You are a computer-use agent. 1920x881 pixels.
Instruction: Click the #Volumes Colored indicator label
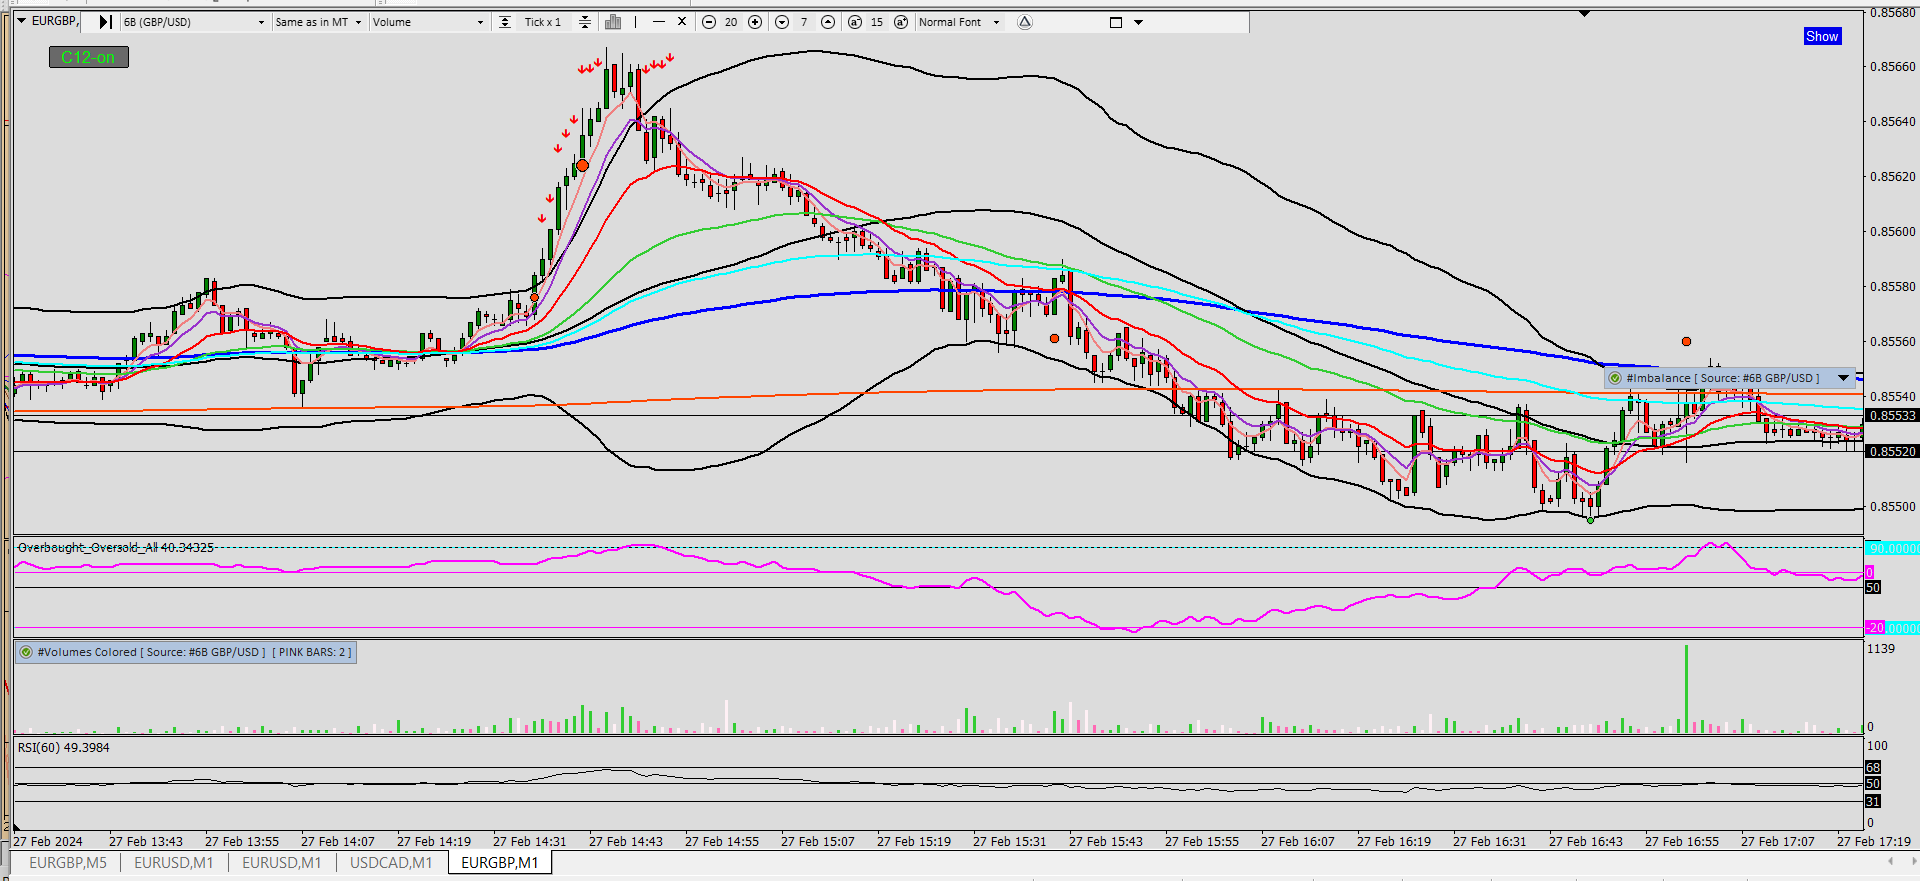tap(194, 652)
